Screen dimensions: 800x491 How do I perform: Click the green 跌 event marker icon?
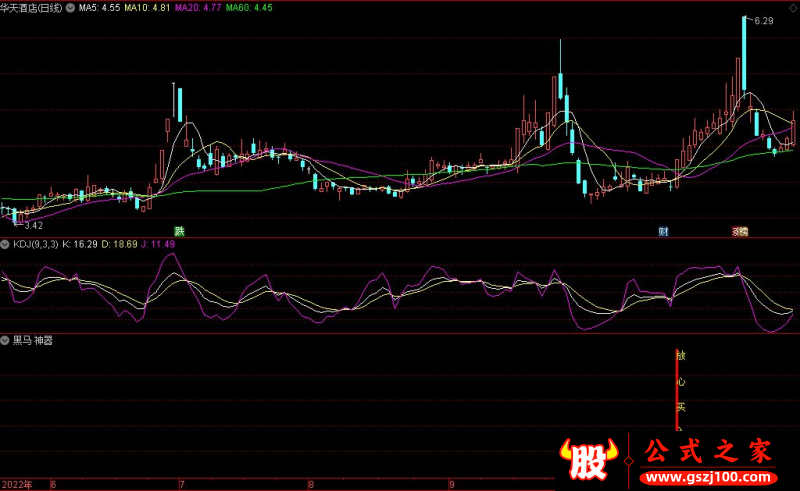[180, 230]
